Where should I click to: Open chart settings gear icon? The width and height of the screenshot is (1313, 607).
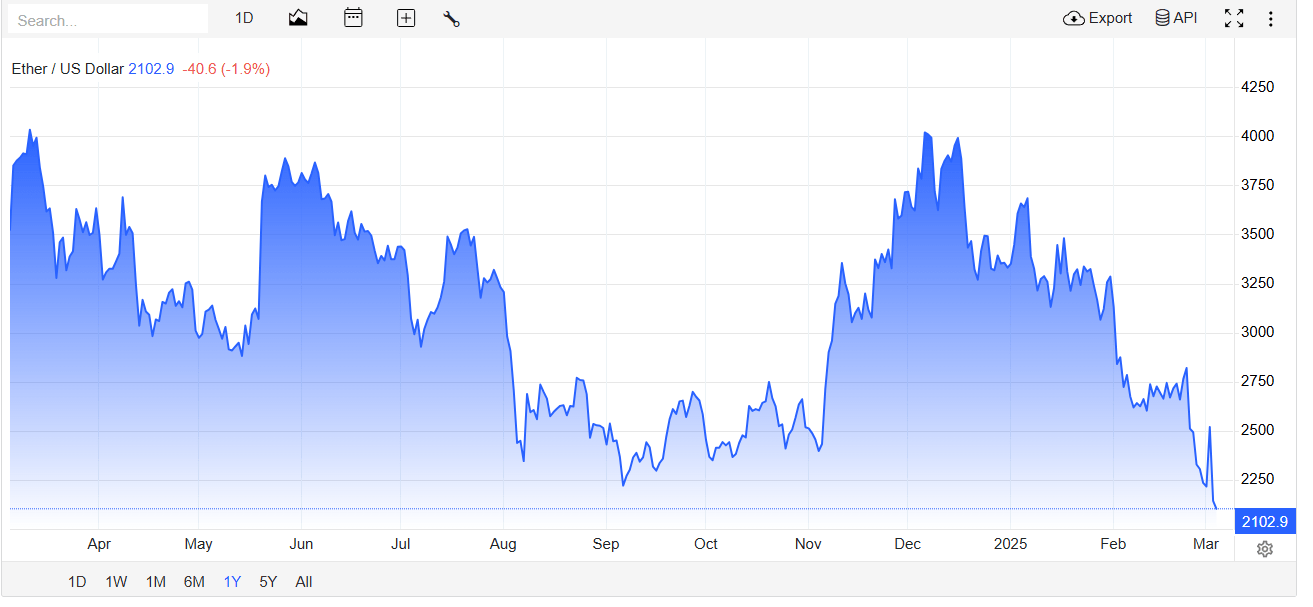coord(1265,549)
